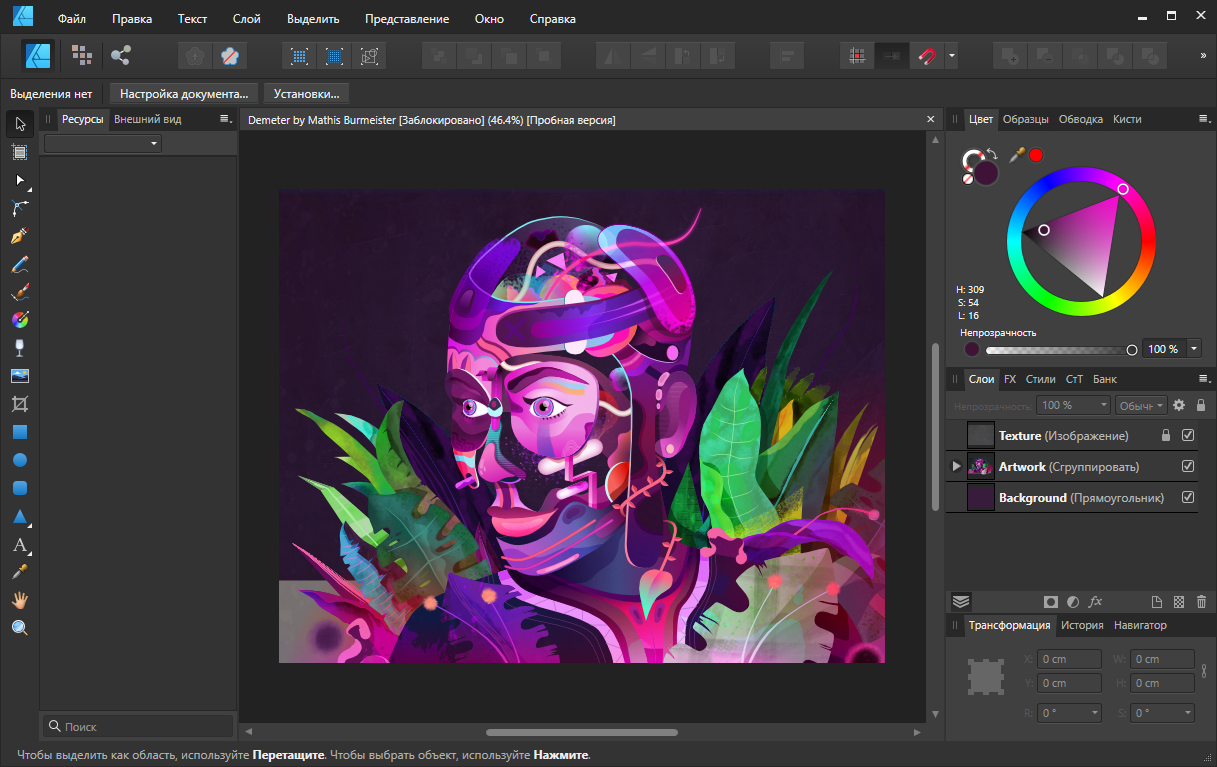Toggle force pixel alignment grid icon

pos(856,56)
